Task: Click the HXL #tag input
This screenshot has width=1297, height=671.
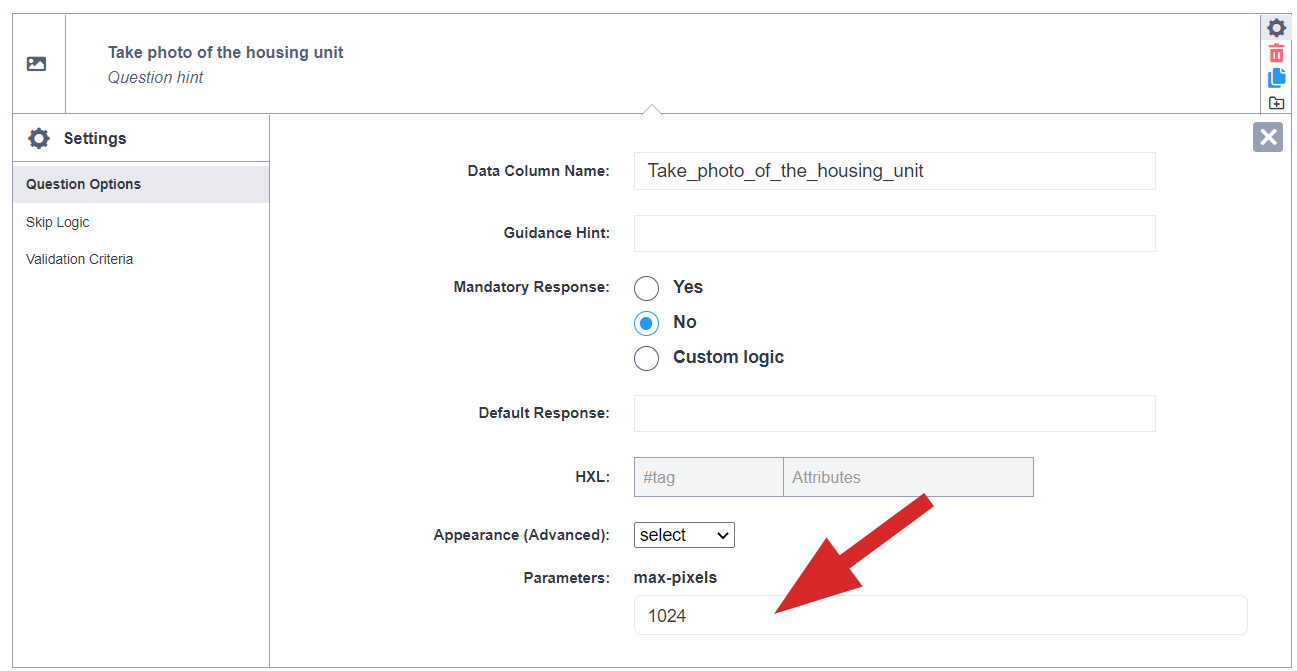Action: pyautogui.click(x=708, y=477)
